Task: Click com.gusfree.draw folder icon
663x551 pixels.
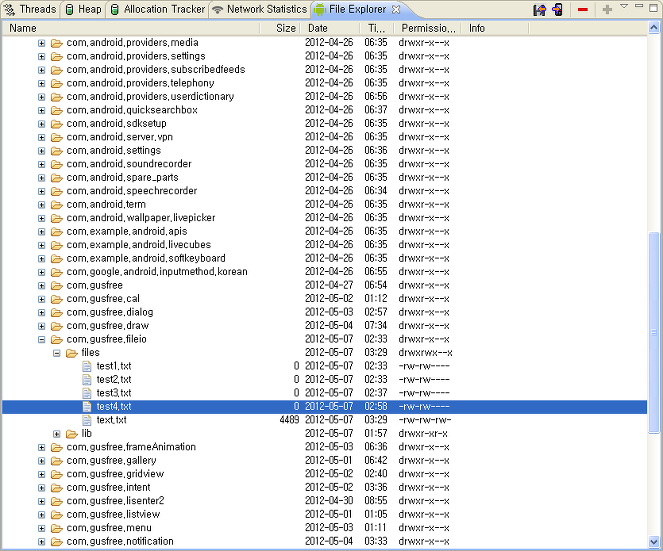Action: point(57,326)
